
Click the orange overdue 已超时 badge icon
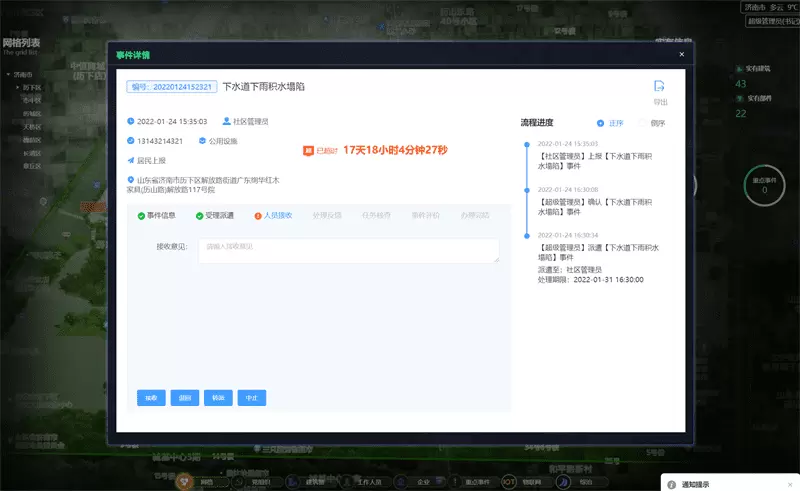tap(308, 151)
